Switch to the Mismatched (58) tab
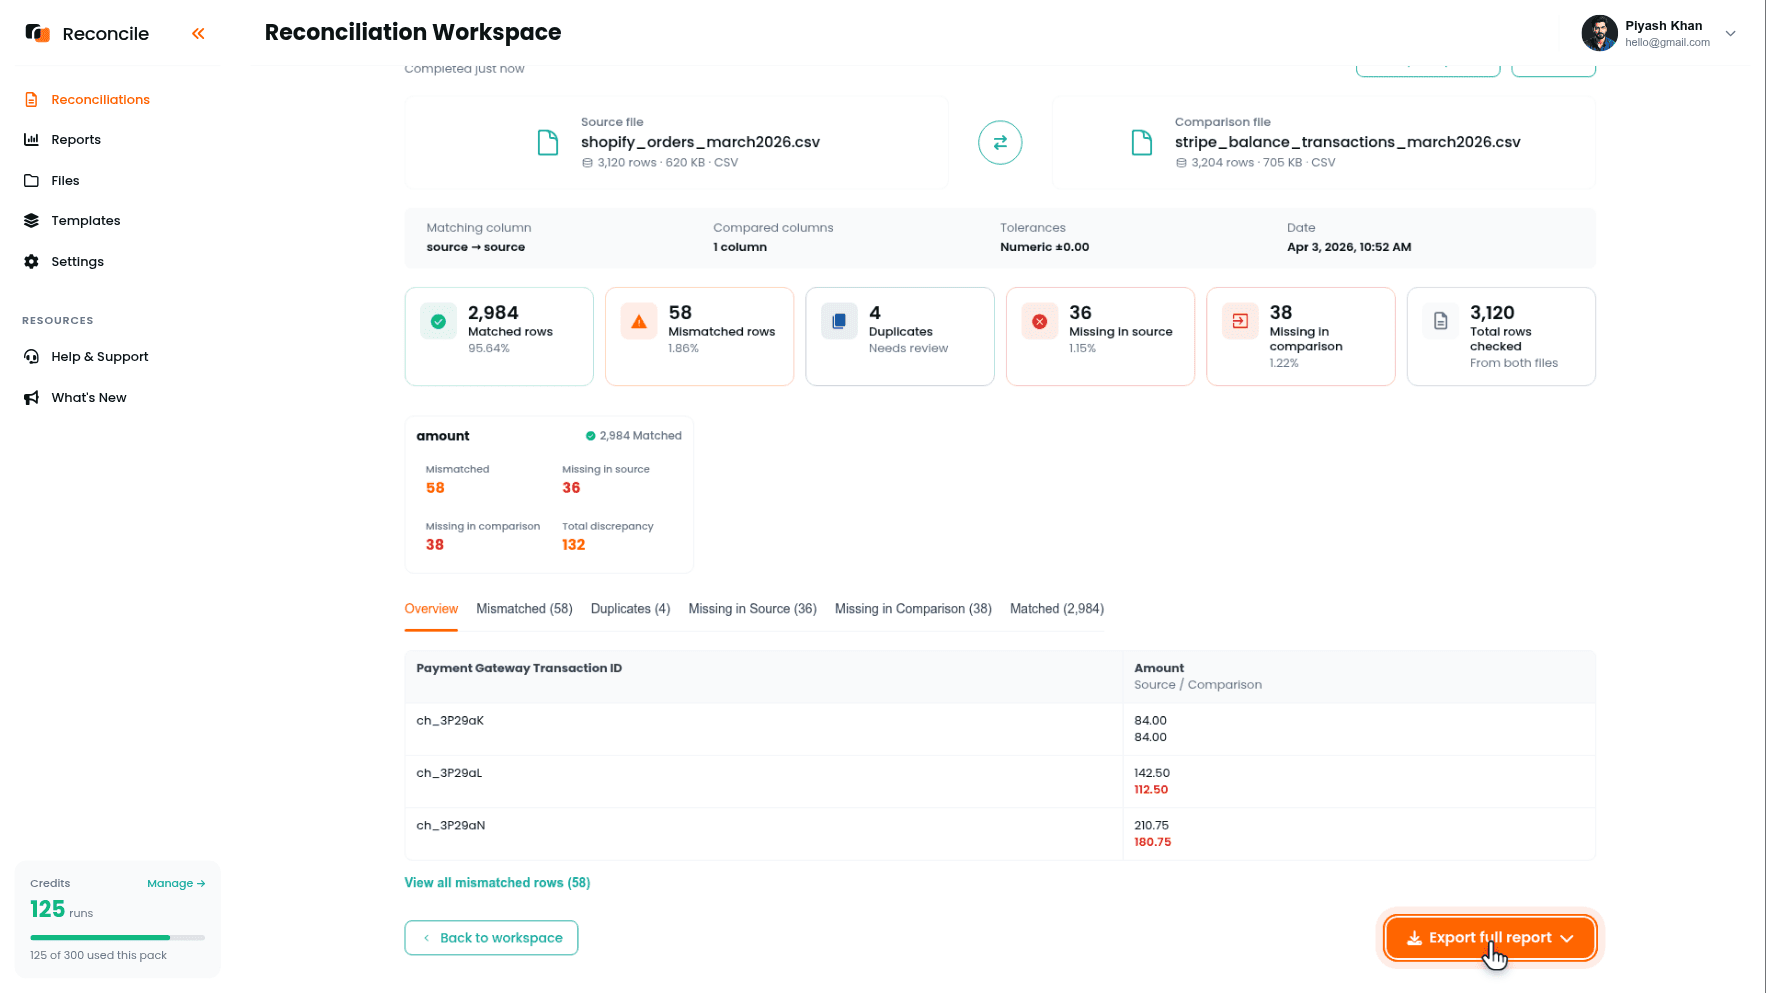Viewport: 1766px width, 993px height. click(524, 609)
